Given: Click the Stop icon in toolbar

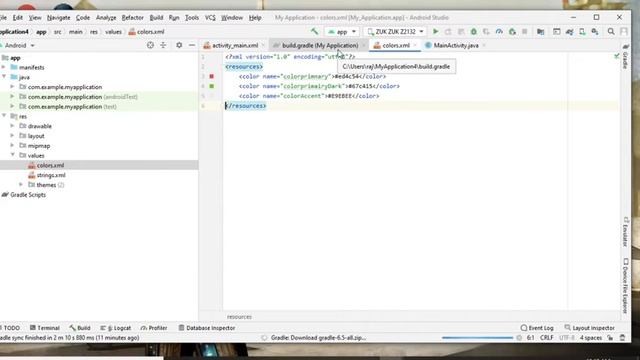Looking at the screenshot, I should point(525,31).
